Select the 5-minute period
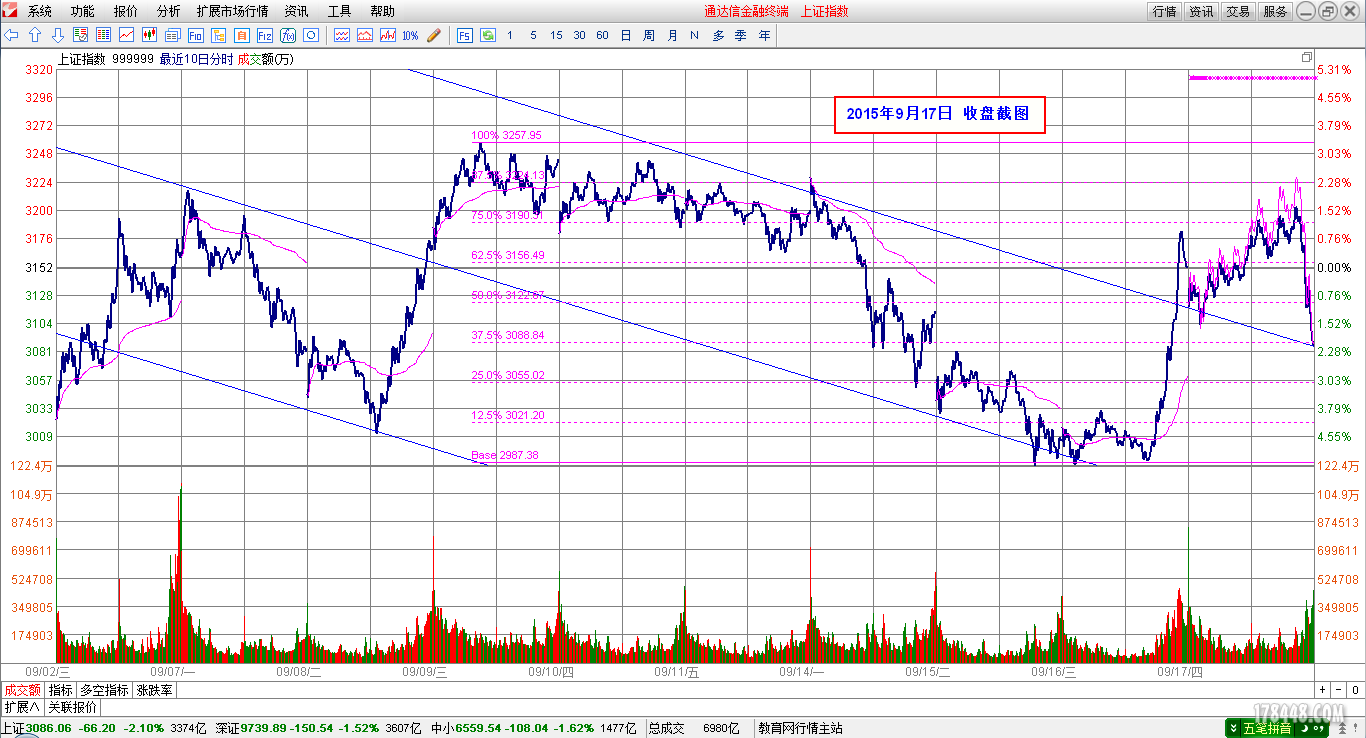This screenshot has width=1366, height=738. coord(533,35)
